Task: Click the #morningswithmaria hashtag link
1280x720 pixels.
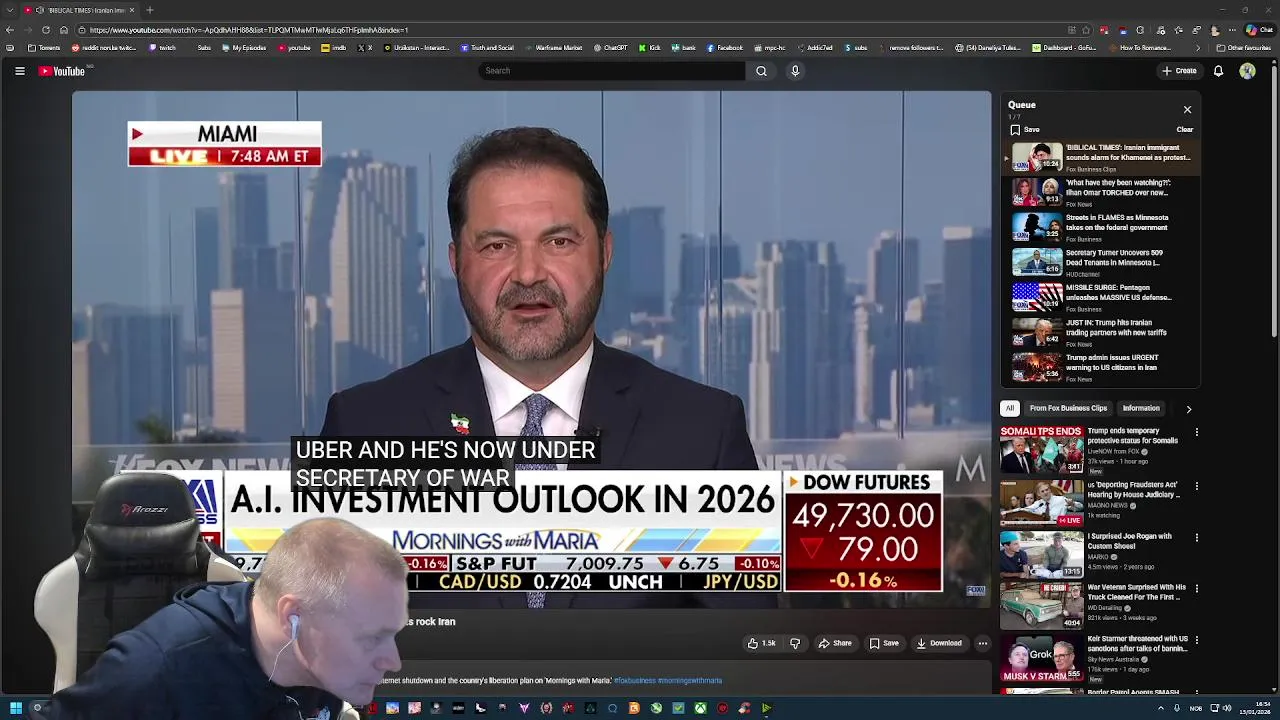Action: [690, 681]
